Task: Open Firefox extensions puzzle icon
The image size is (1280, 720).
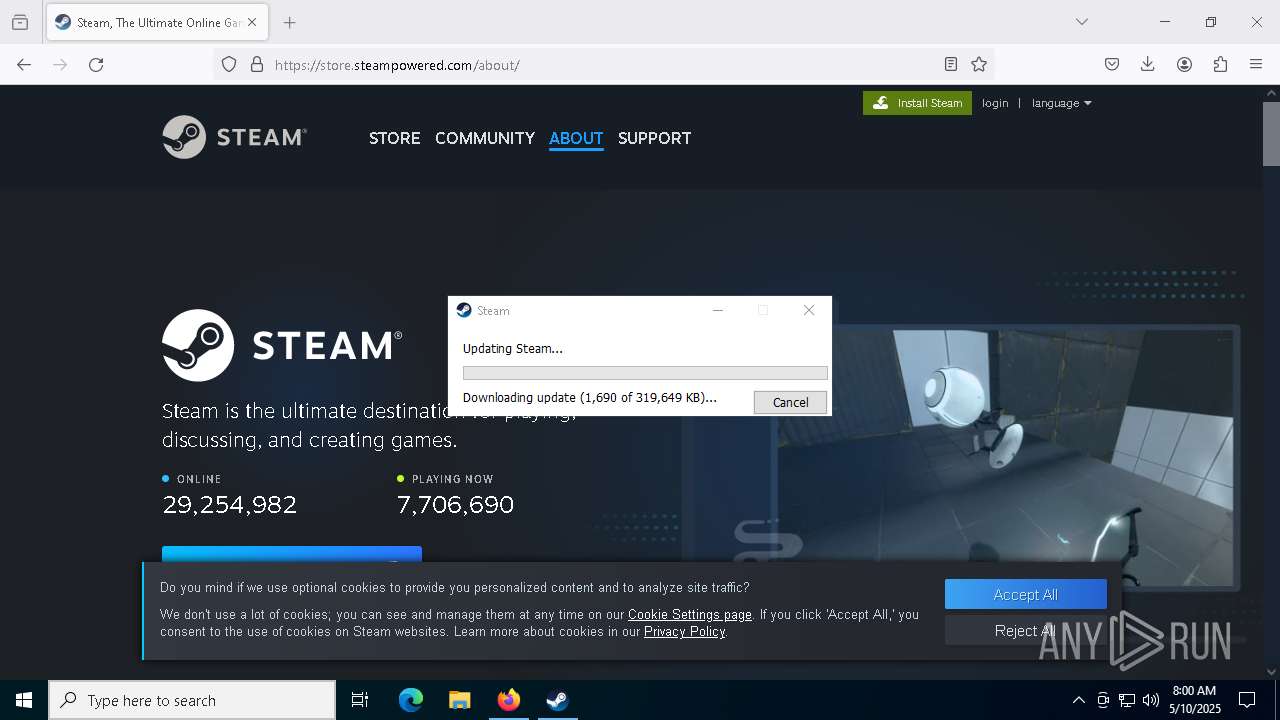Action: tap(1220, 64)
